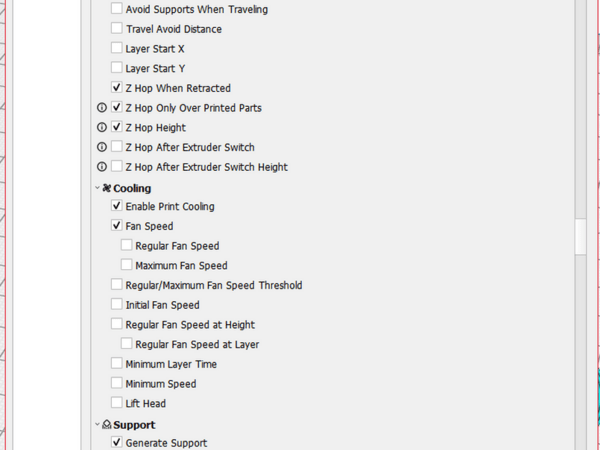The width and height of the screenshot is (600, 450).
Task: Check Maximum Fan Speed option
Action: pyautogui.click(x=127, y=265)
